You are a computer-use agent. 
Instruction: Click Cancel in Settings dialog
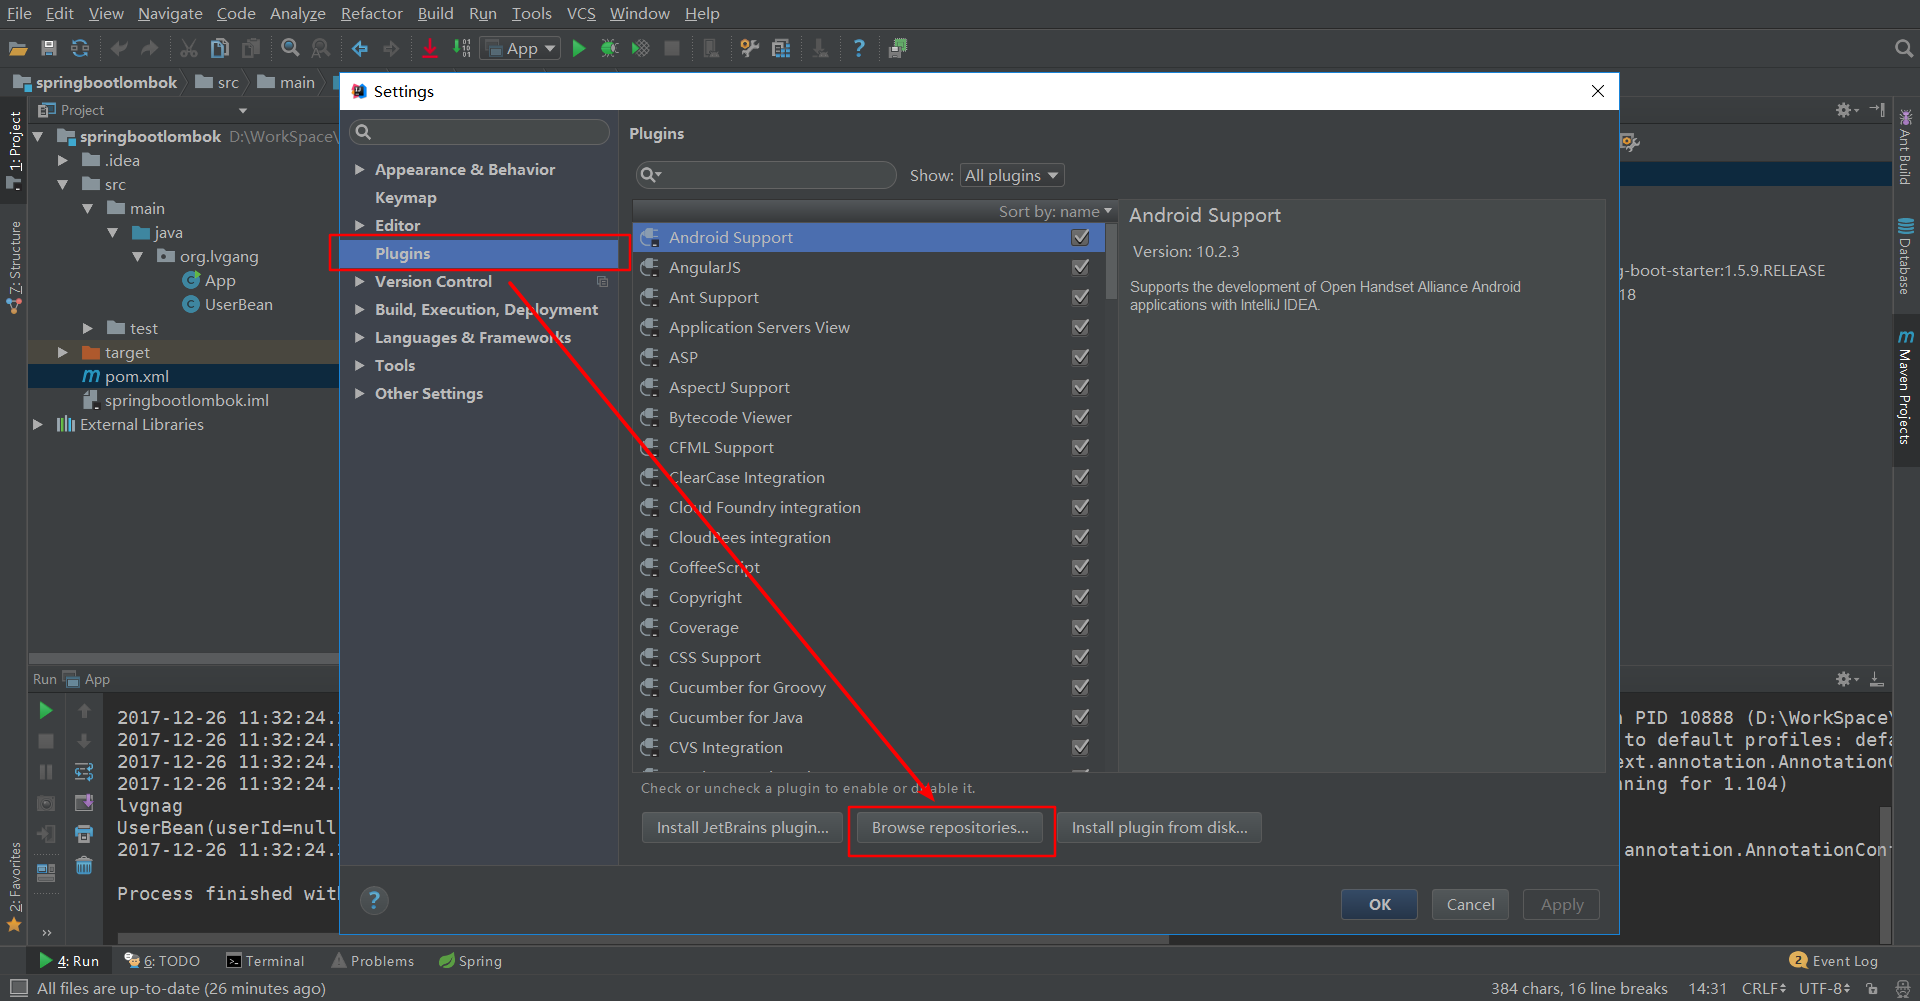pos(1470,905)
